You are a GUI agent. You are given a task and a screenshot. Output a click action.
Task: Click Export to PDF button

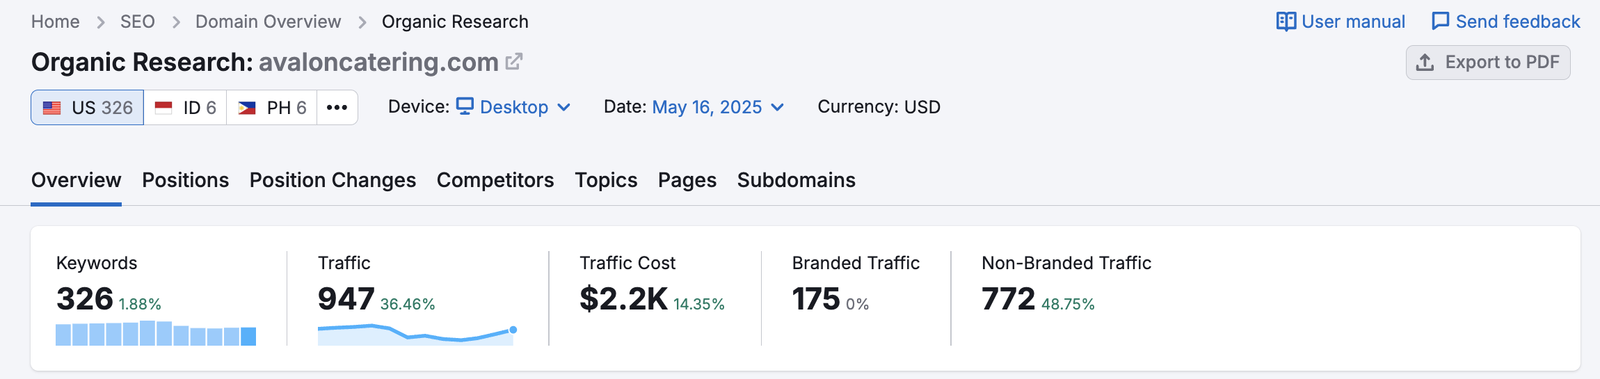pos(1488,62)
